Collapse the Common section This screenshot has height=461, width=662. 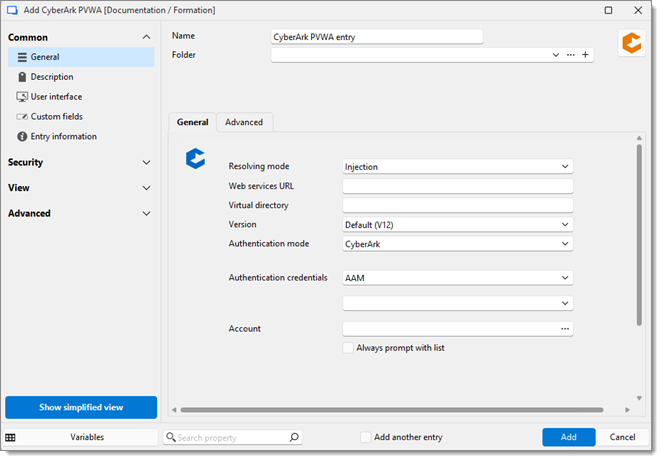146,37
